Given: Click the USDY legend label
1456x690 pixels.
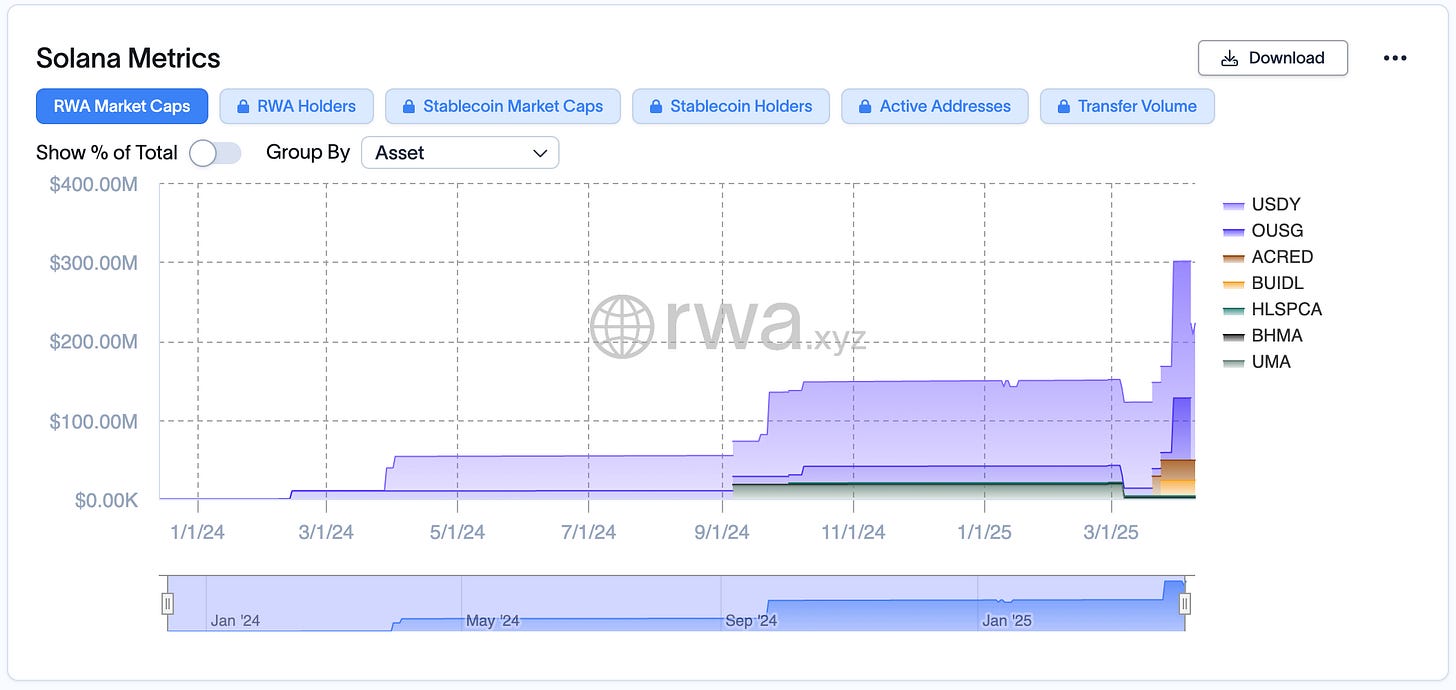Looking at the screenshot, I should point(1276,205).
